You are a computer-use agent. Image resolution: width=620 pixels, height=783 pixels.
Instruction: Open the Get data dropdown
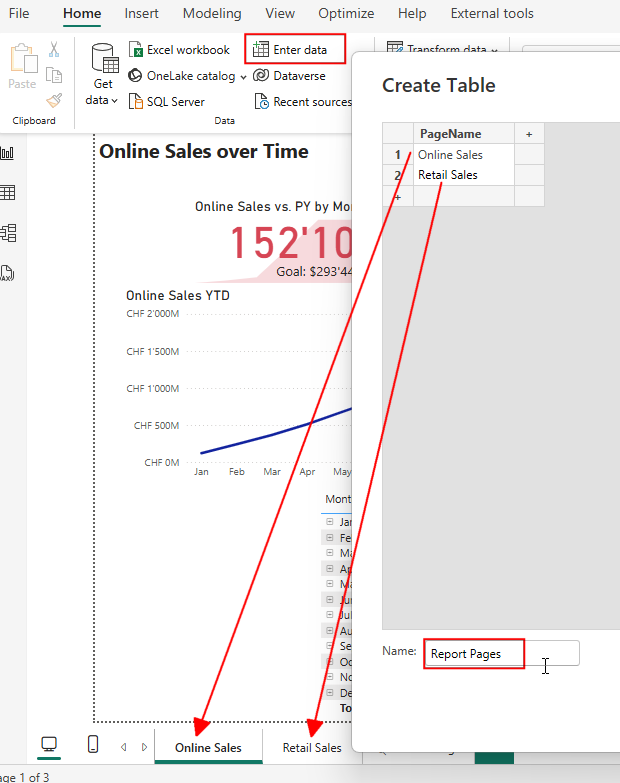pos(102,92)
